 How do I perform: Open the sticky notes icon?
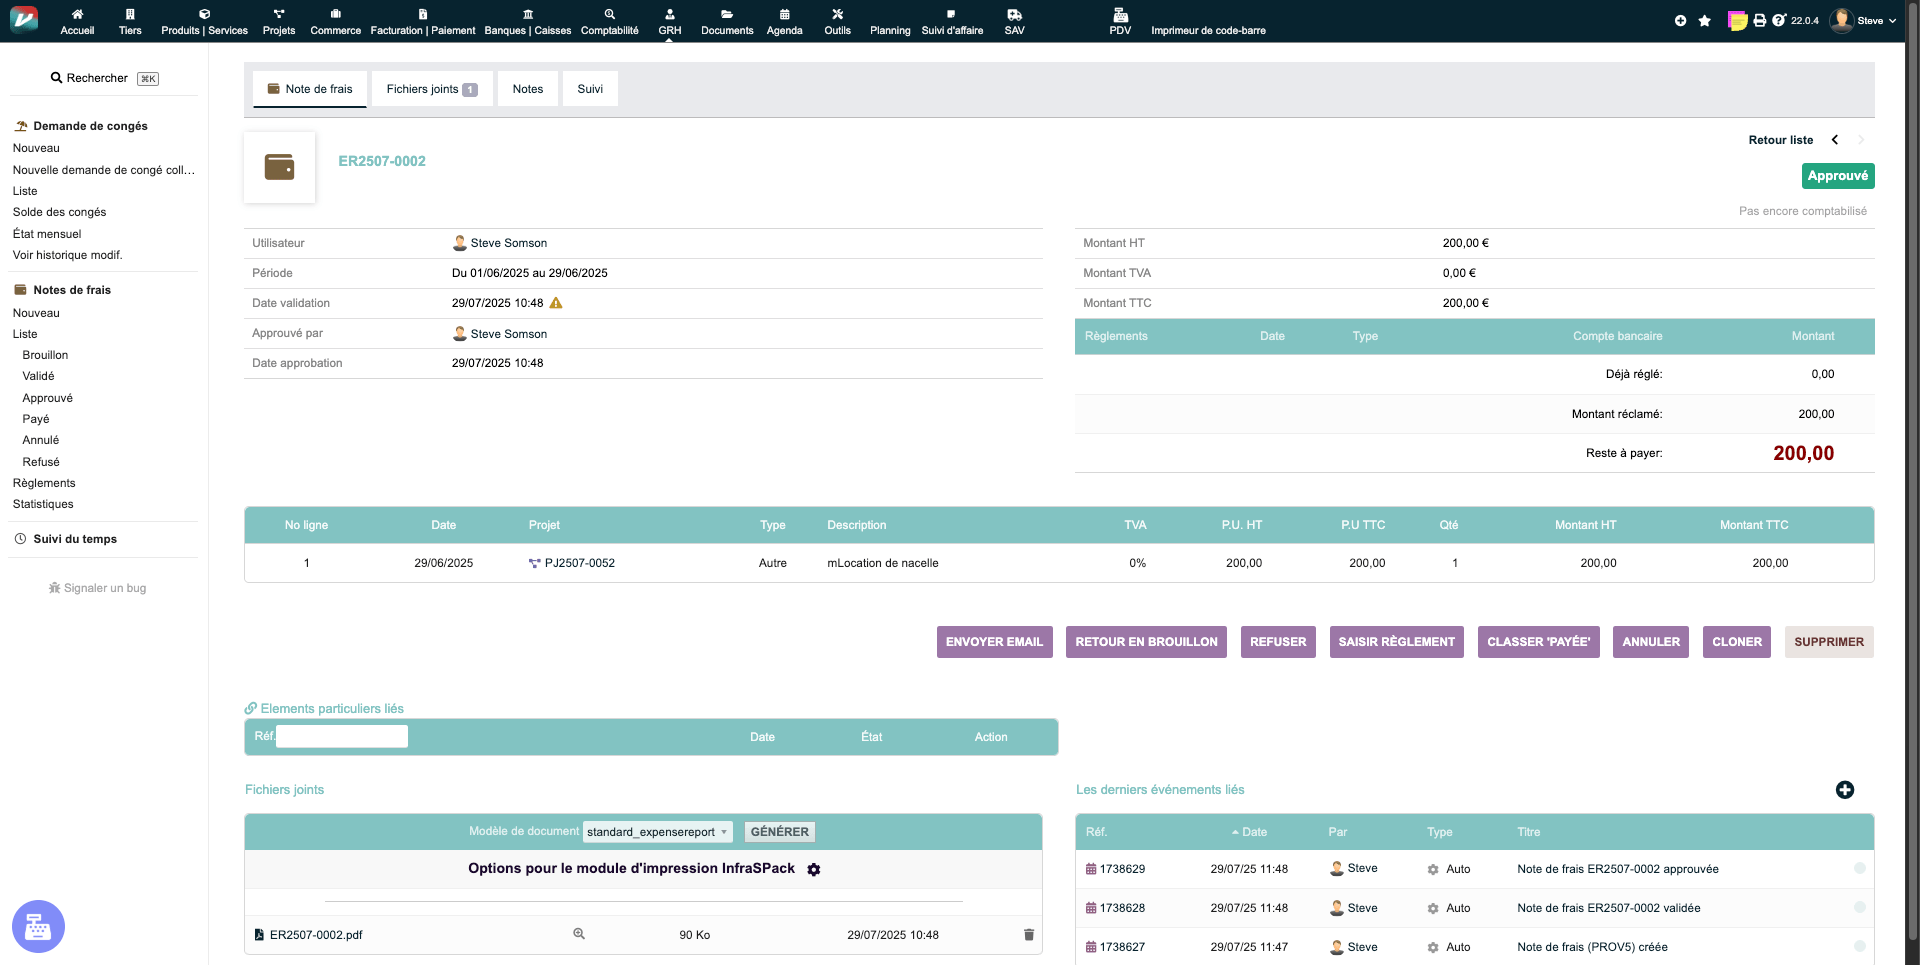1738,21
